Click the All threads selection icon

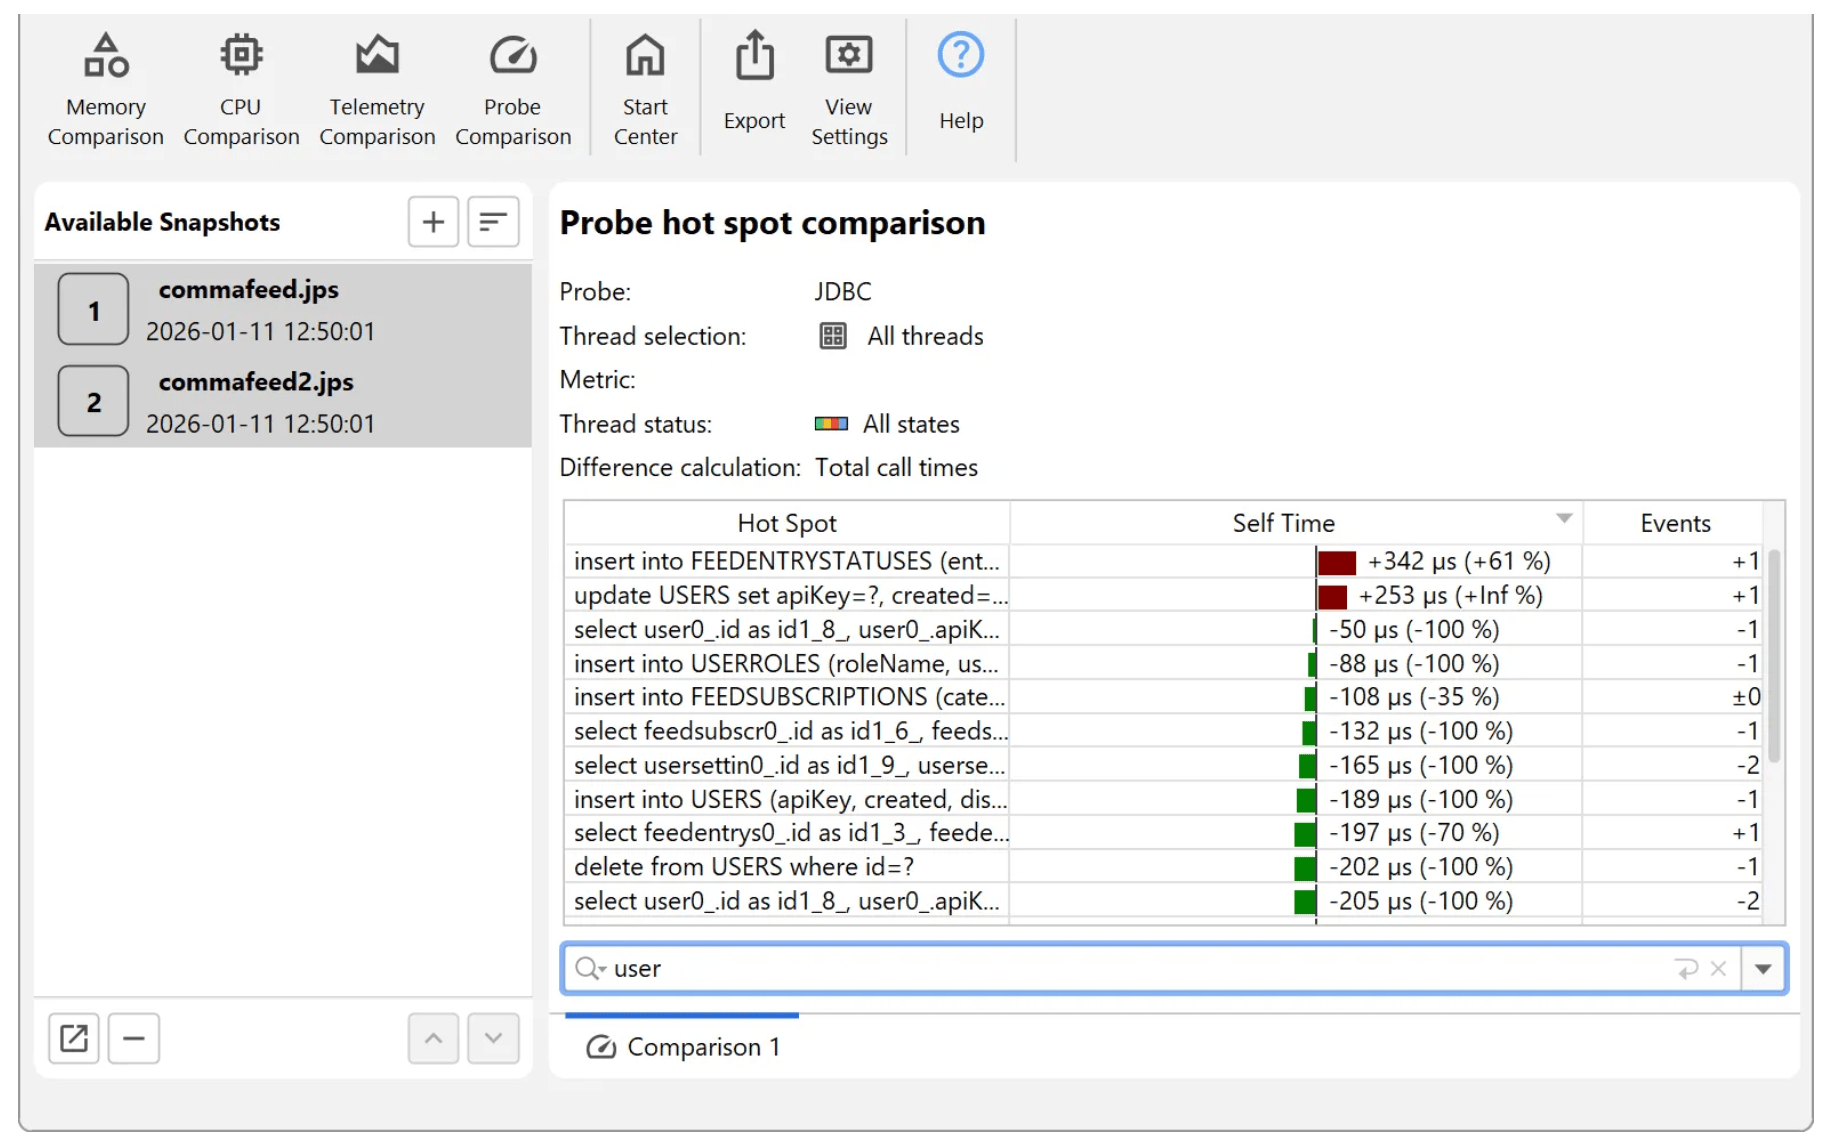(x=833, y=336)
